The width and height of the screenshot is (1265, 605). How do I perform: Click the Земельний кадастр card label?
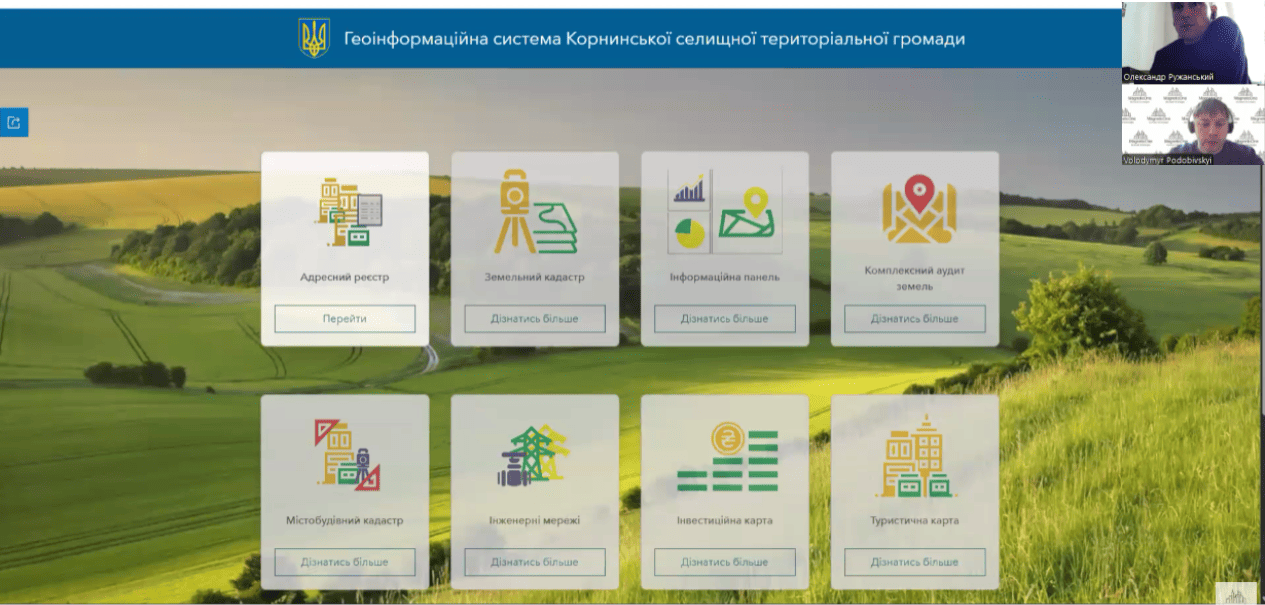click(x=535, y=277)
